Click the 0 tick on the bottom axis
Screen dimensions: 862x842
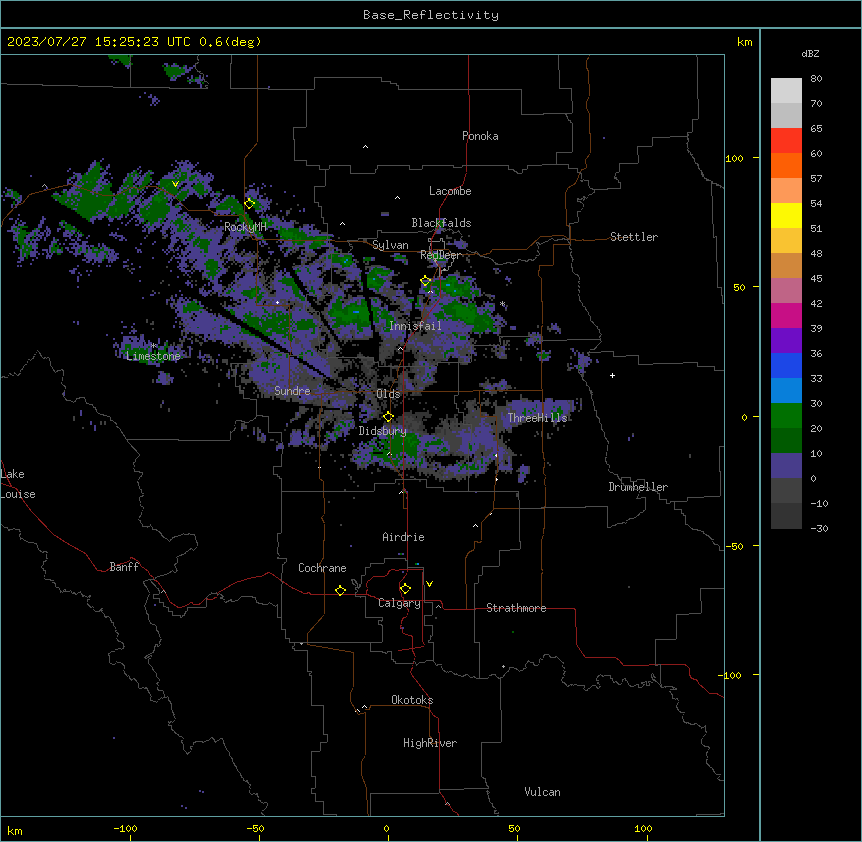(386, 828)
